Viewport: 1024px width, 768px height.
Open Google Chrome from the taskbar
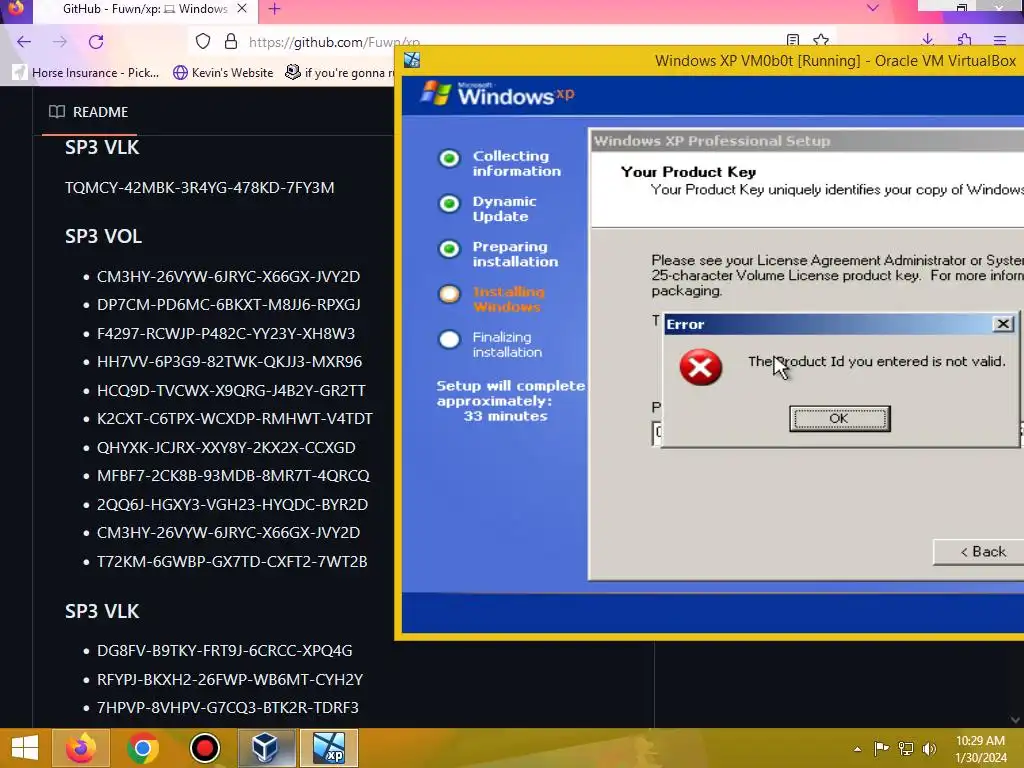143,748
